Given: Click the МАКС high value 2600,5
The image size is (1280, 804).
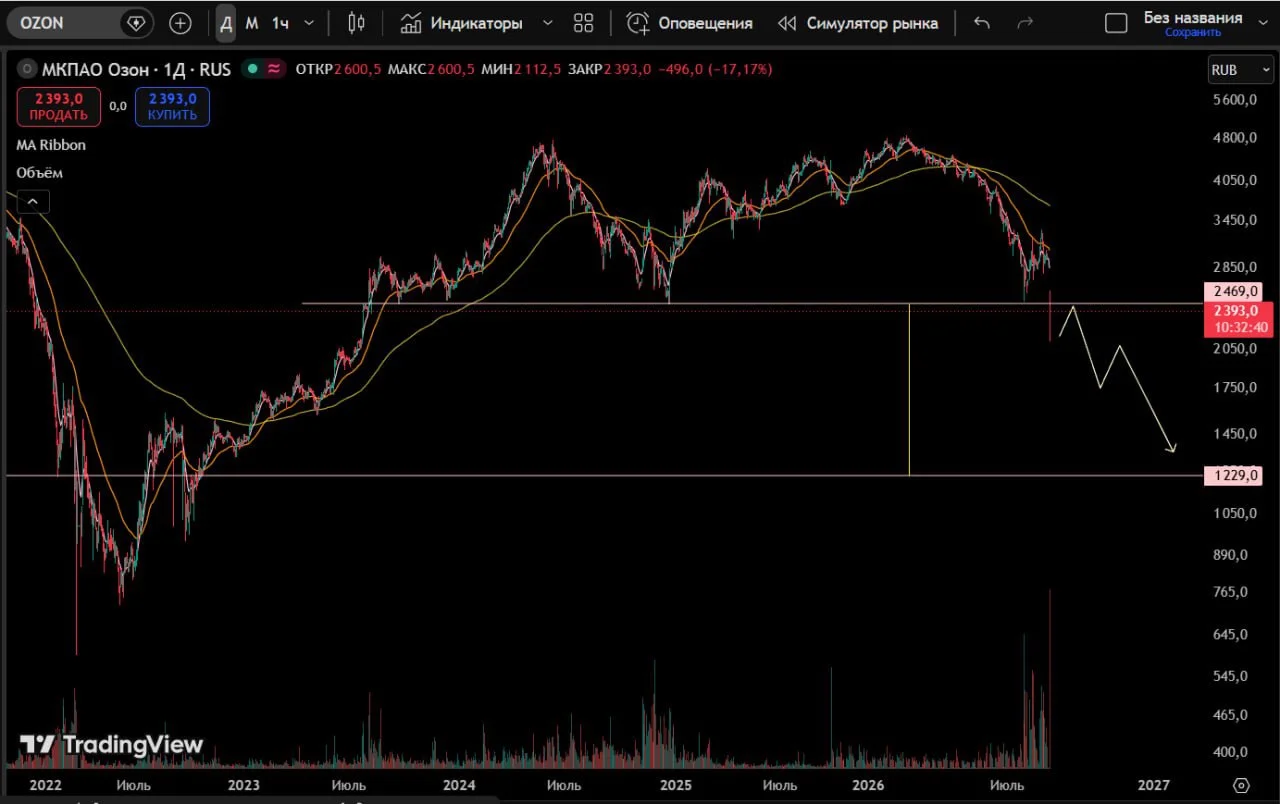Looking at the screenshot, I should point(450,69).
